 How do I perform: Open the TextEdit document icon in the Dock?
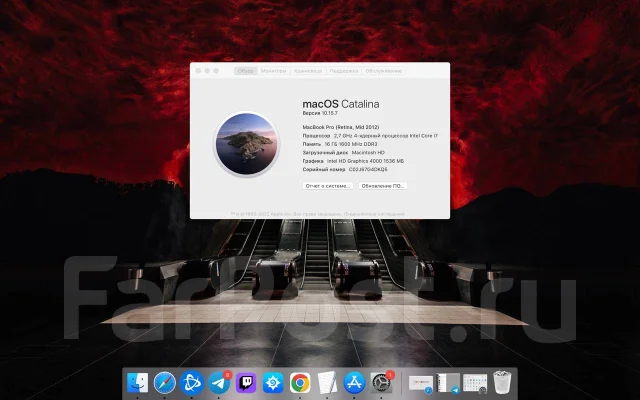(x=327, y=383)
